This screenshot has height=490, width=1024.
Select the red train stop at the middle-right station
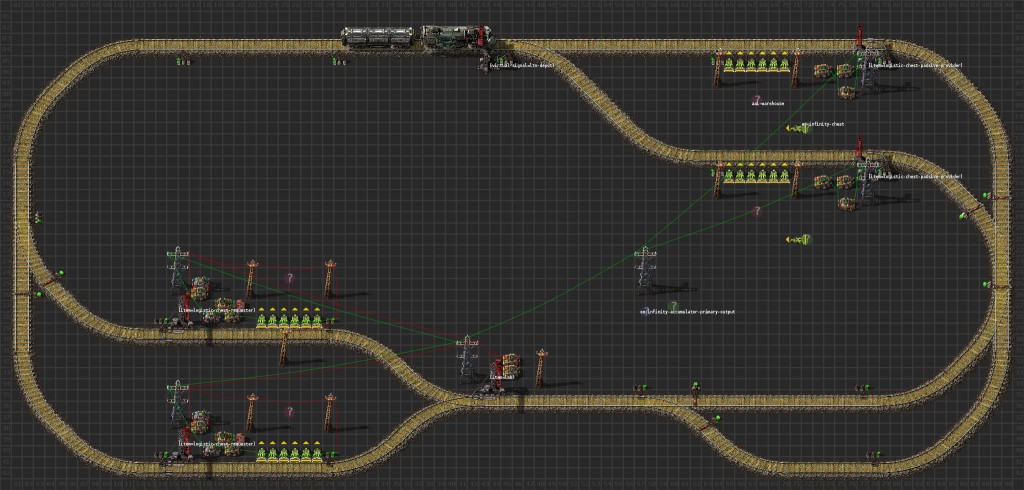(859, 148)
